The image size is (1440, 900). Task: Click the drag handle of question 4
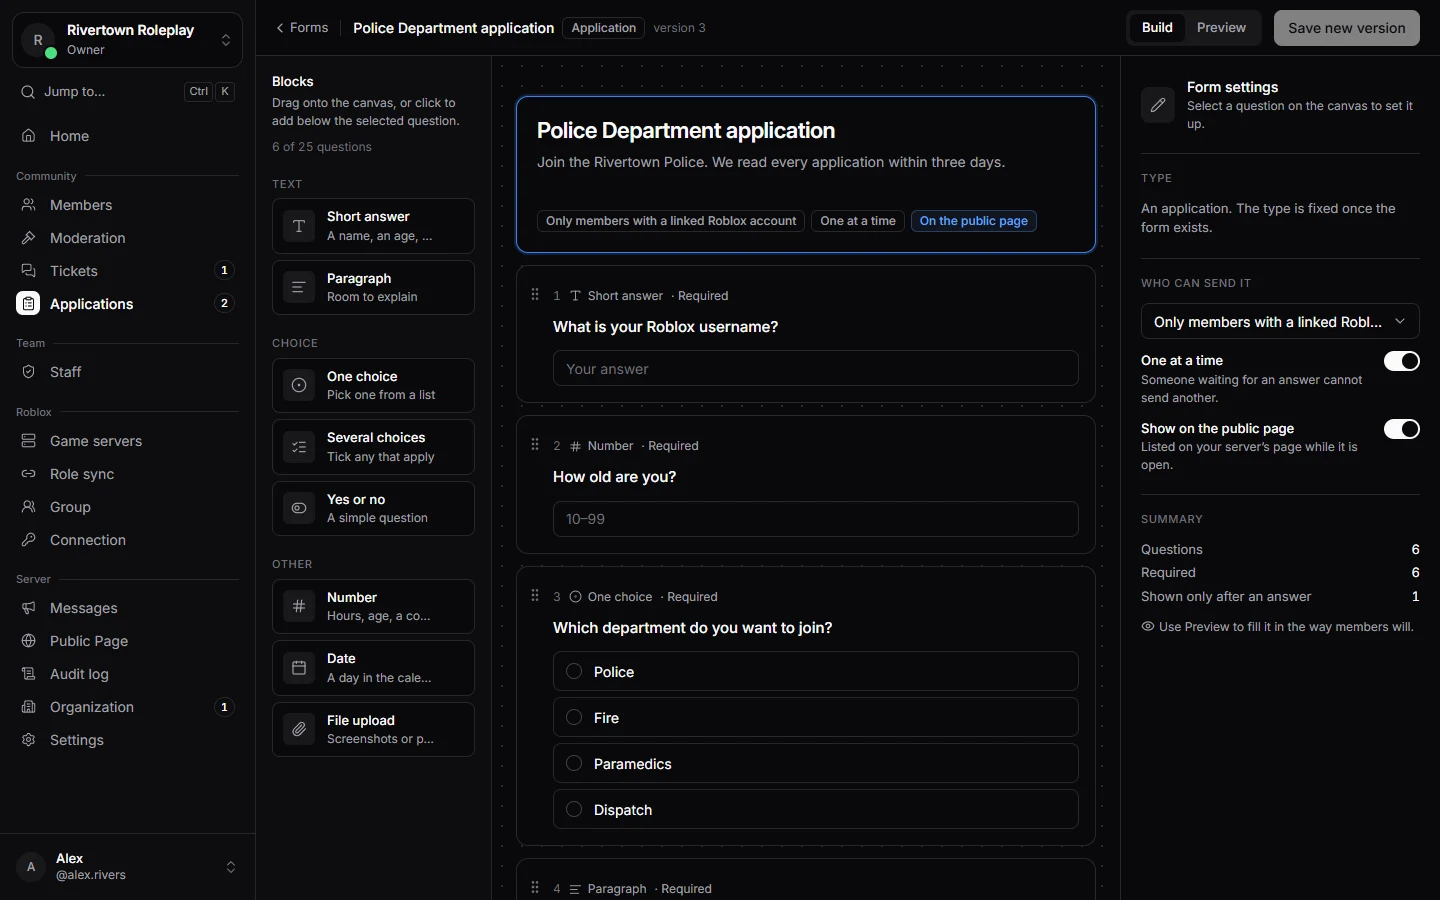[x=535, y=888]
